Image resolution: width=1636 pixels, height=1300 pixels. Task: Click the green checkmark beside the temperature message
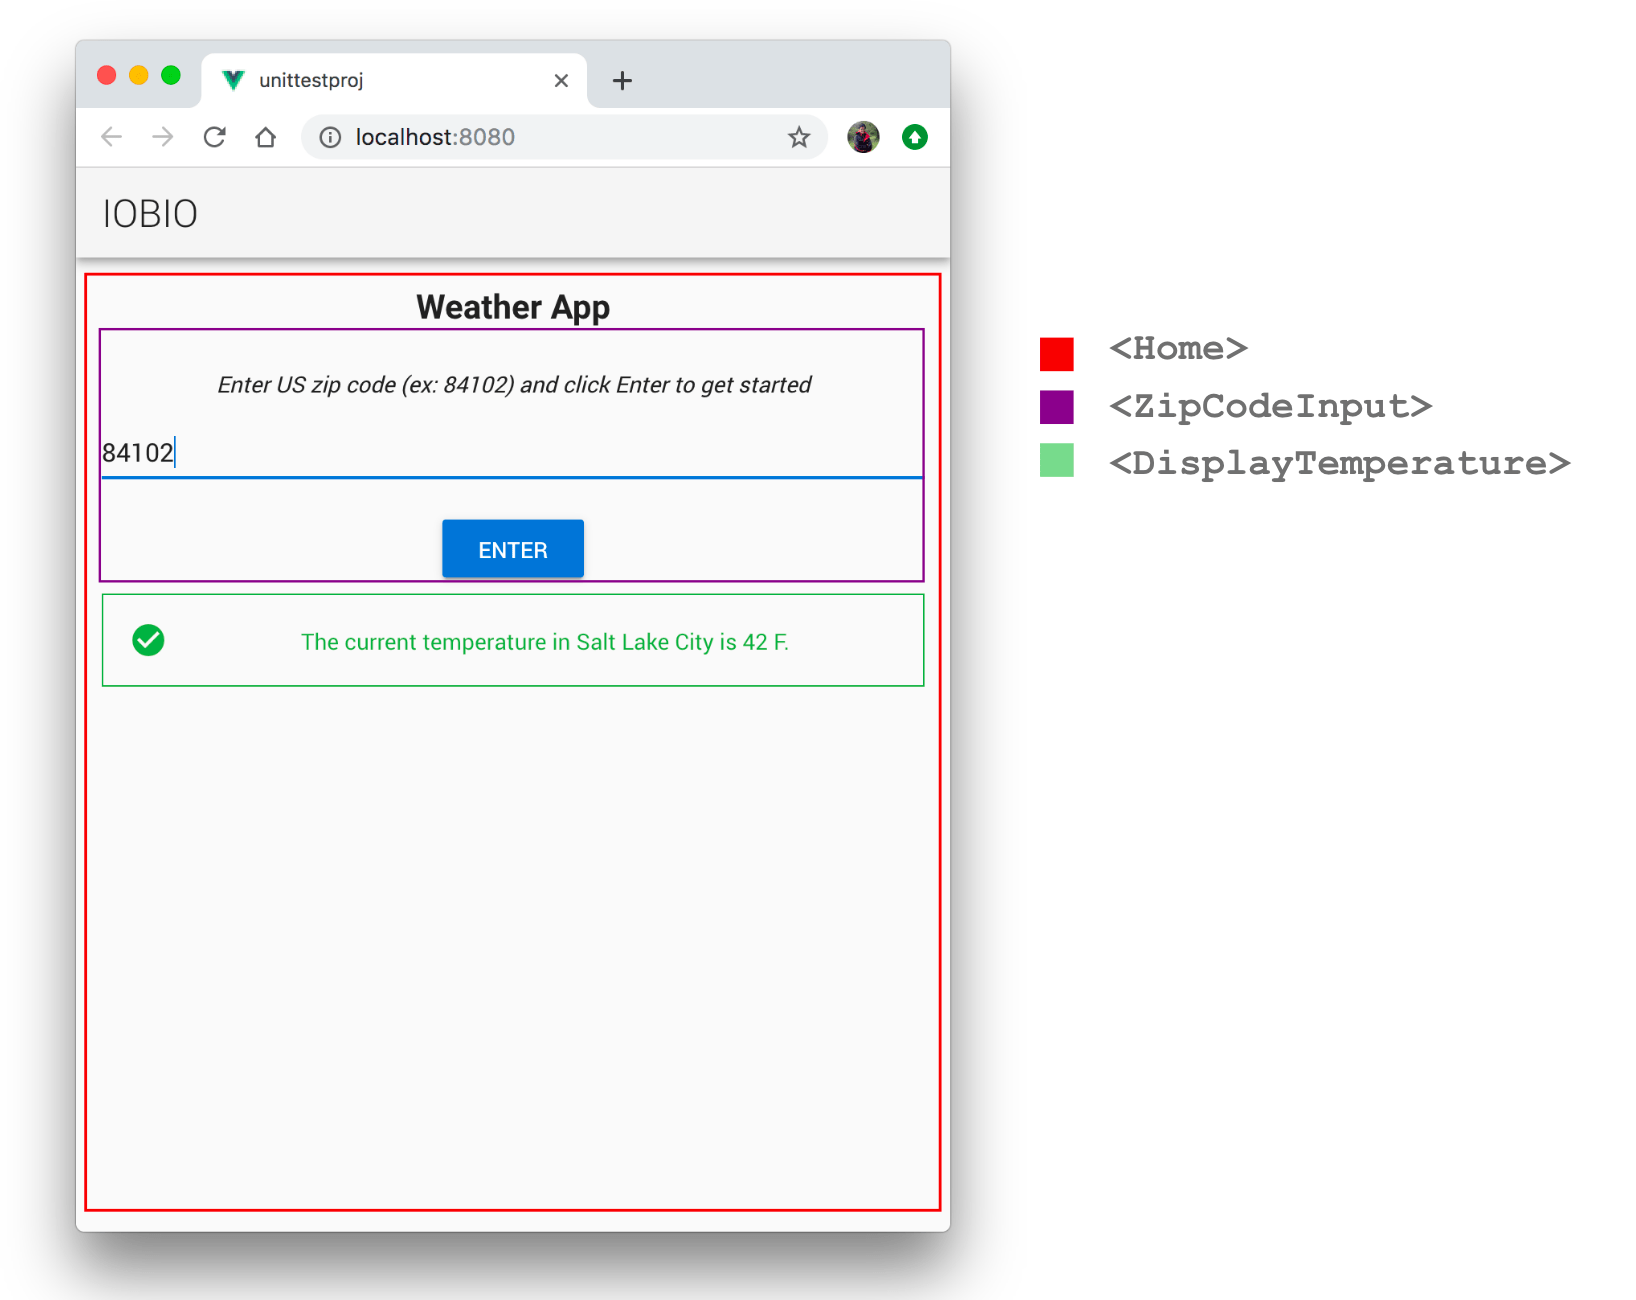click(x=149, y=641)
